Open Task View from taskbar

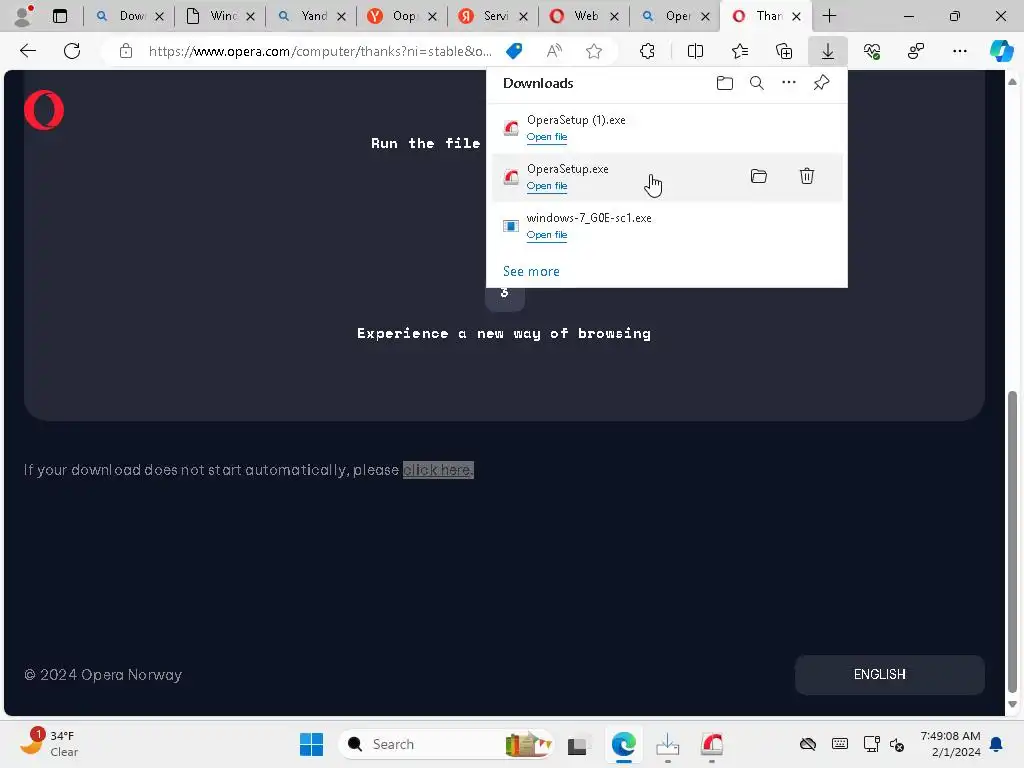(x=578, y=744)
